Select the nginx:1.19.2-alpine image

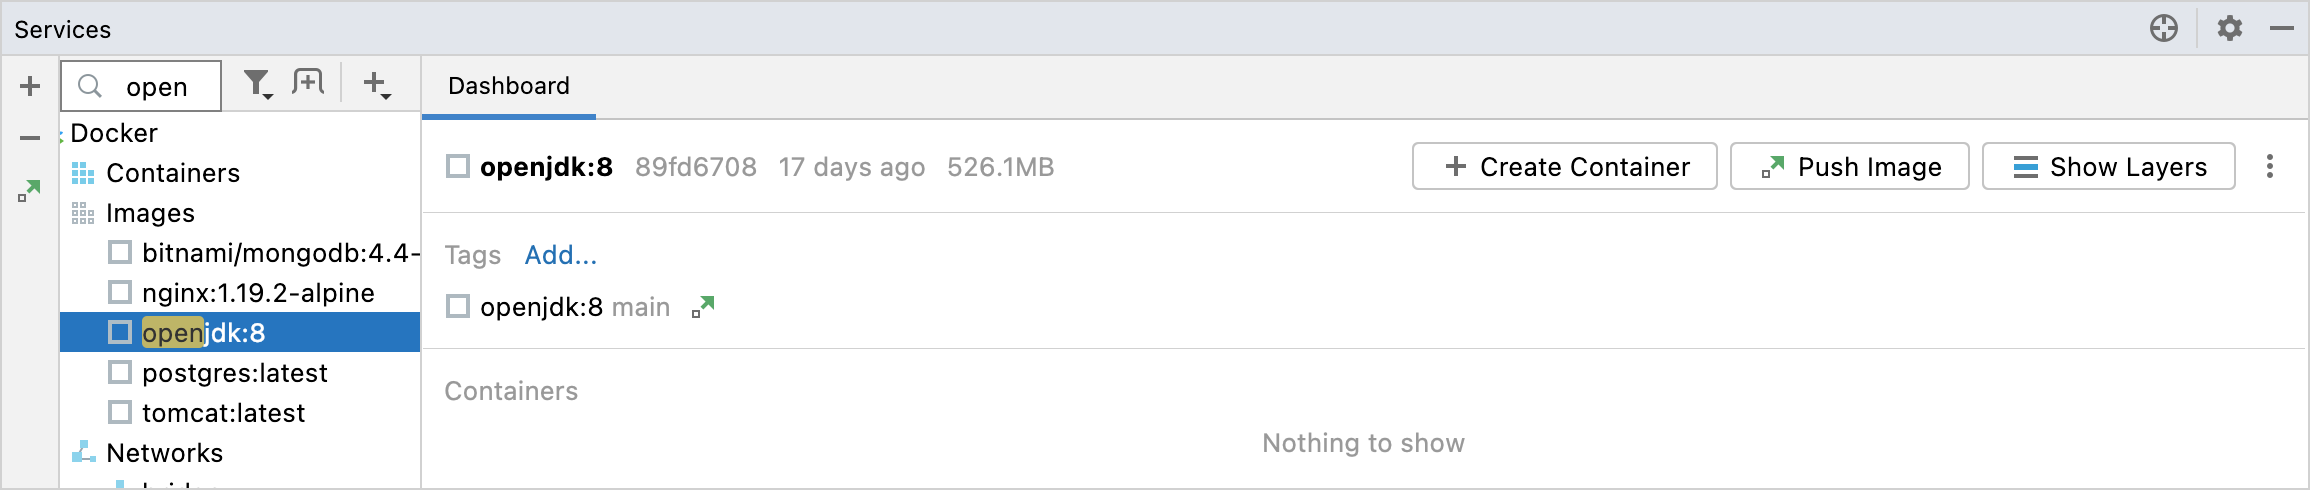click(257, 293)
